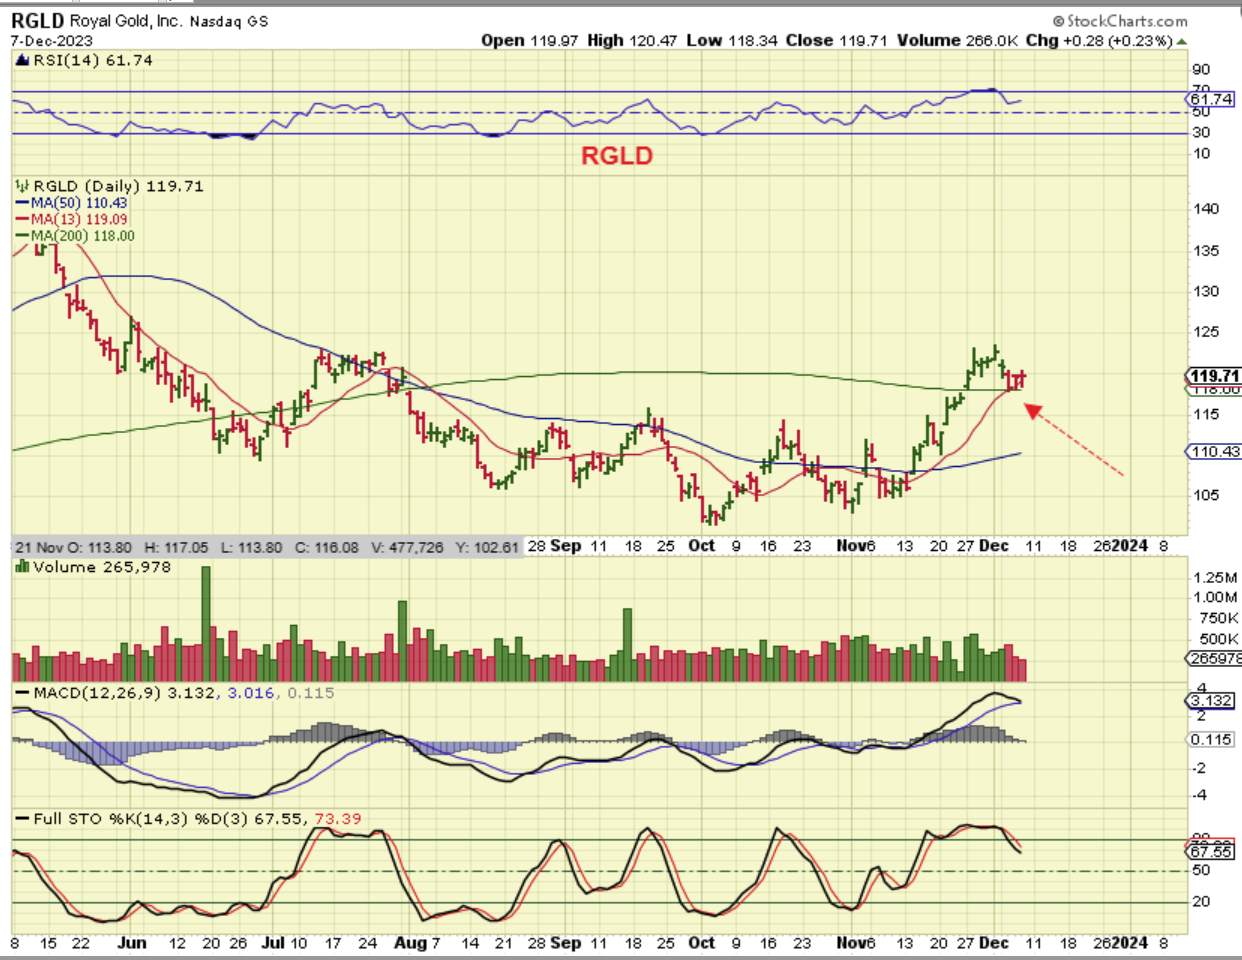1242x960 pixels.
Task: Click the tallest green volume bar in June
Action: pyautogui.click(x=207, y=624)
